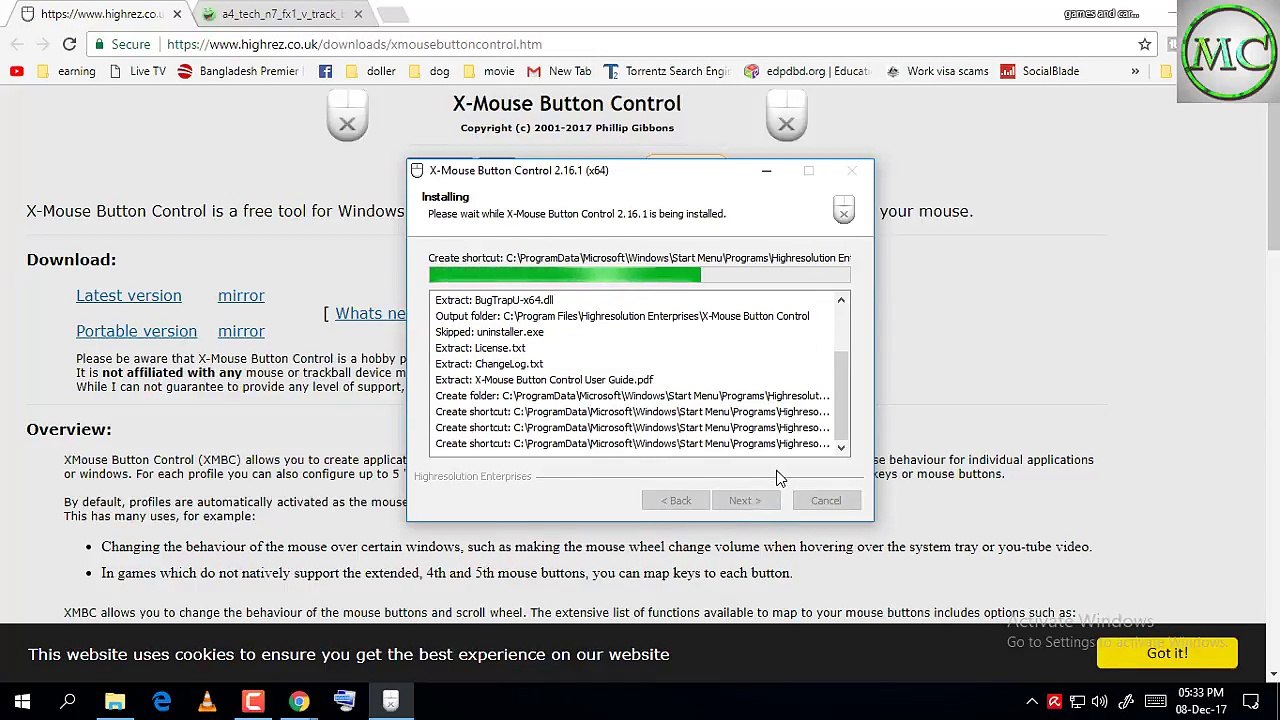
Task: Click the disabled Next button in installer
Action: 745,500
